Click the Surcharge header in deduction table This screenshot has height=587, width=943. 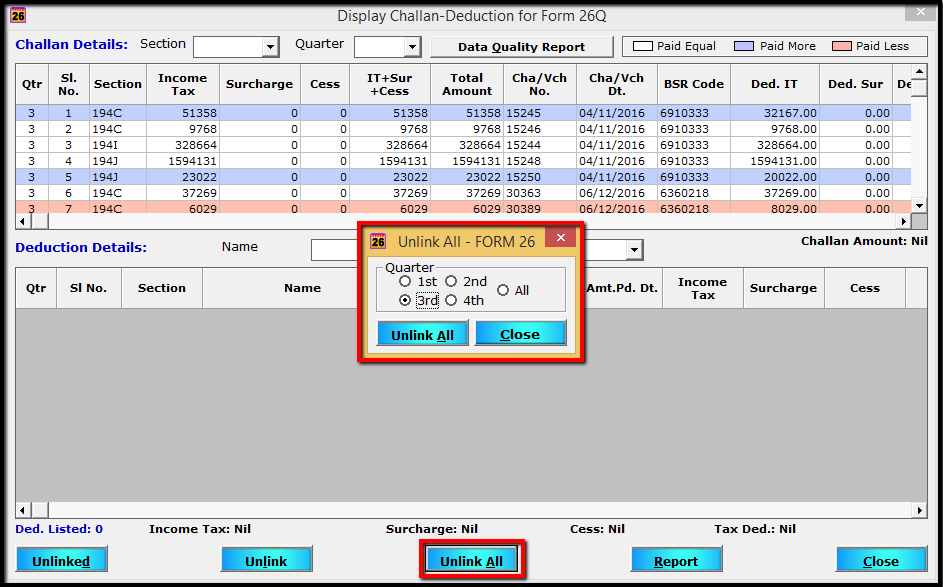(784, 288)
